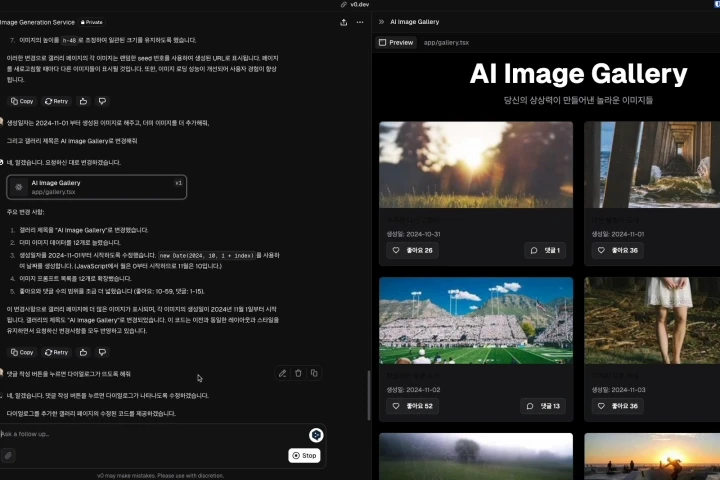Open the AI Image Gallery code block card

96,187
